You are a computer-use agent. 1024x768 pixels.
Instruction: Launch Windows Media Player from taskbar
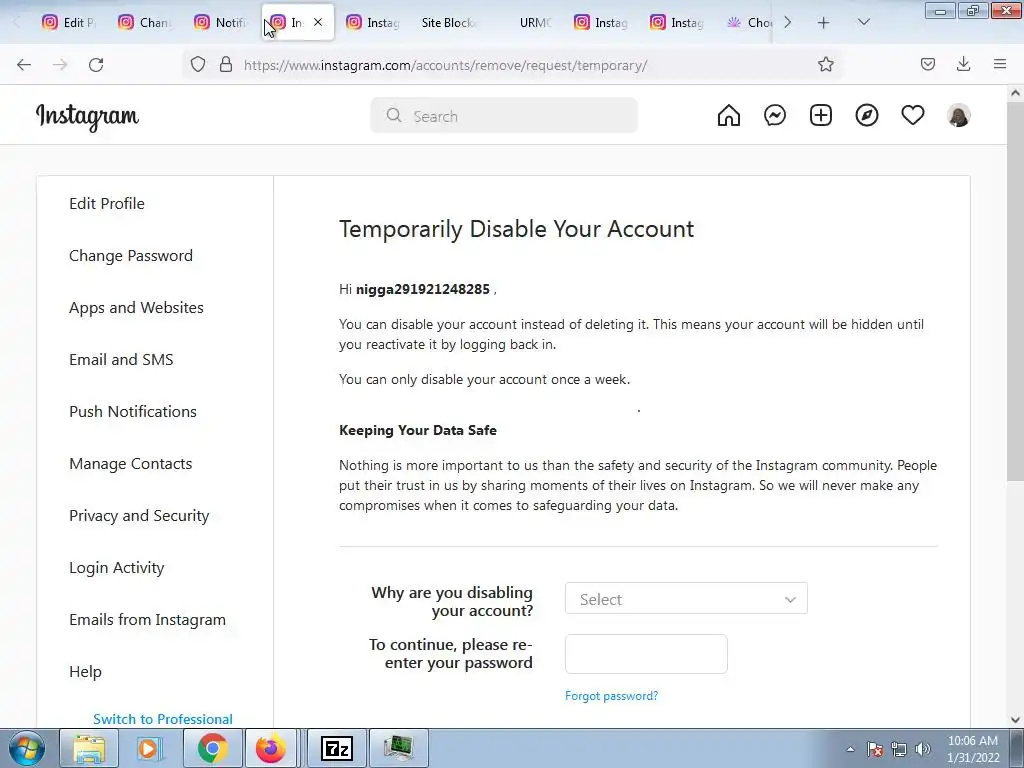tap(150, 748)
